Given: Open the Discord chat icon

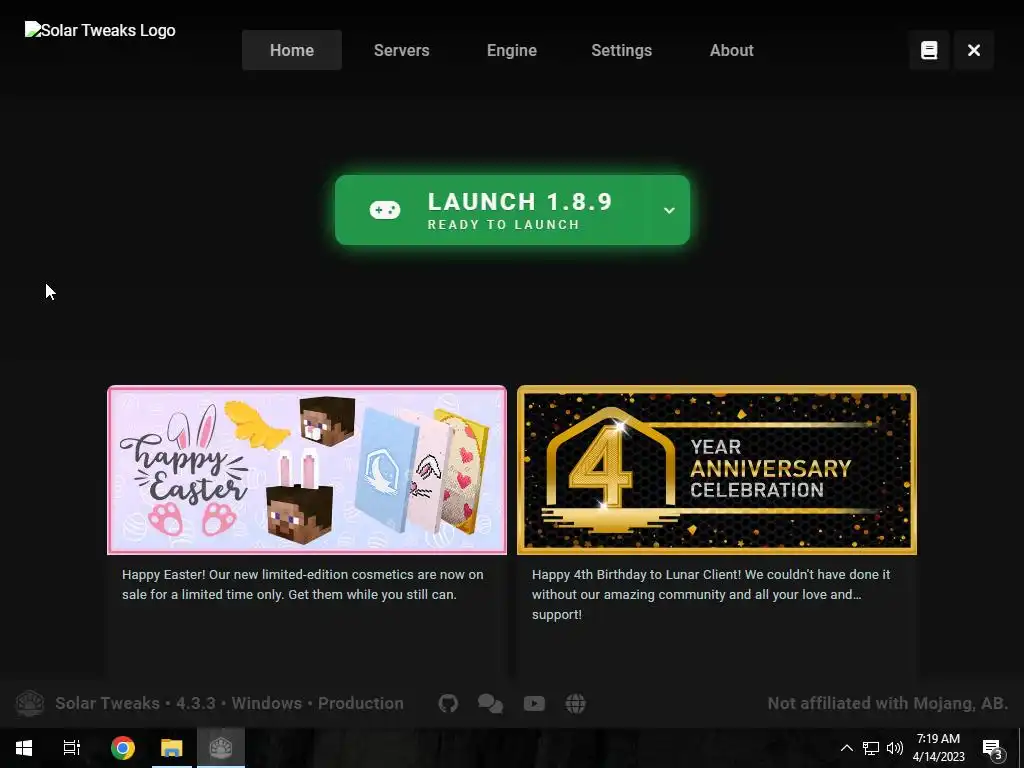Looking at the screenshot, I should tap(490, 703).
